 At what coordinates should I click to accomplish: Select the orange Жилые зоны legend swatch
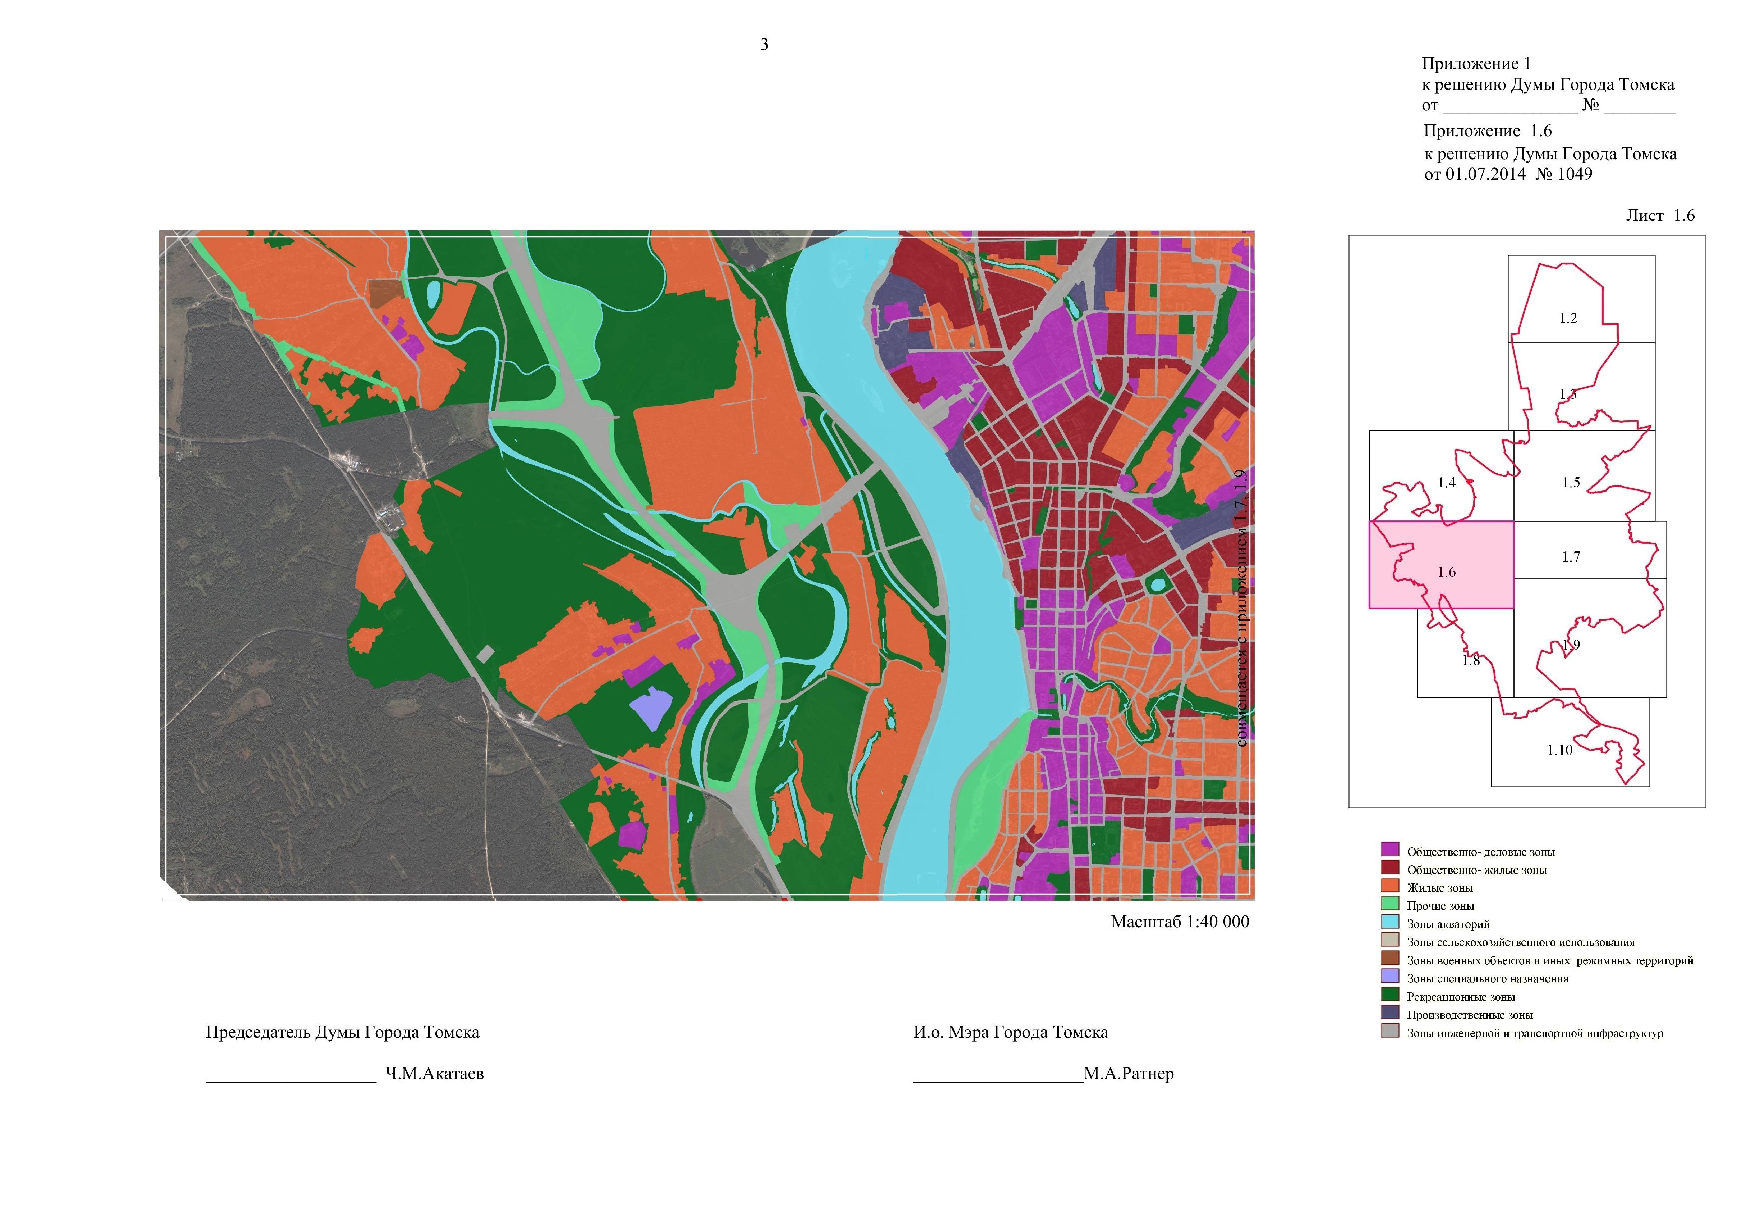click(x=1390, y=886)
